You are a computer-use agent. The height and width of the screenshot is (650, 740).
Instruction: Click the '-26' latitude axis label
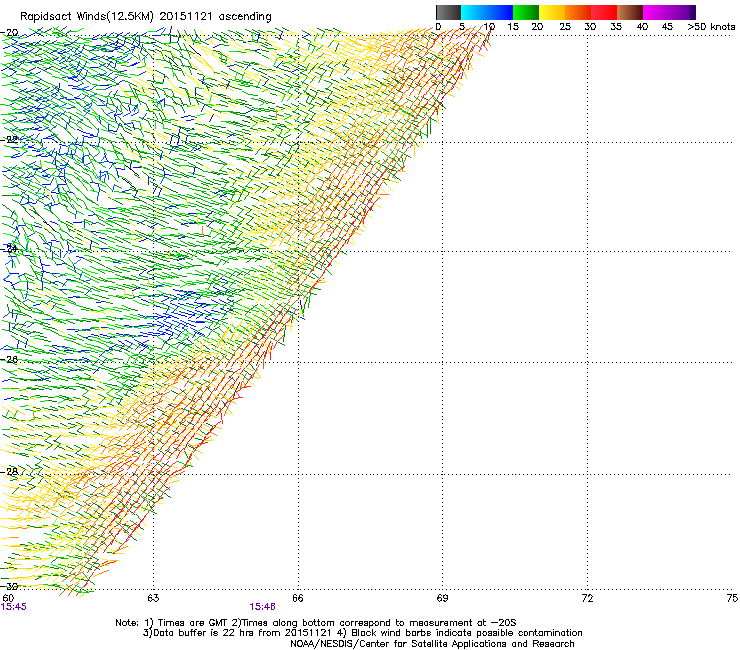coord(10,359)
